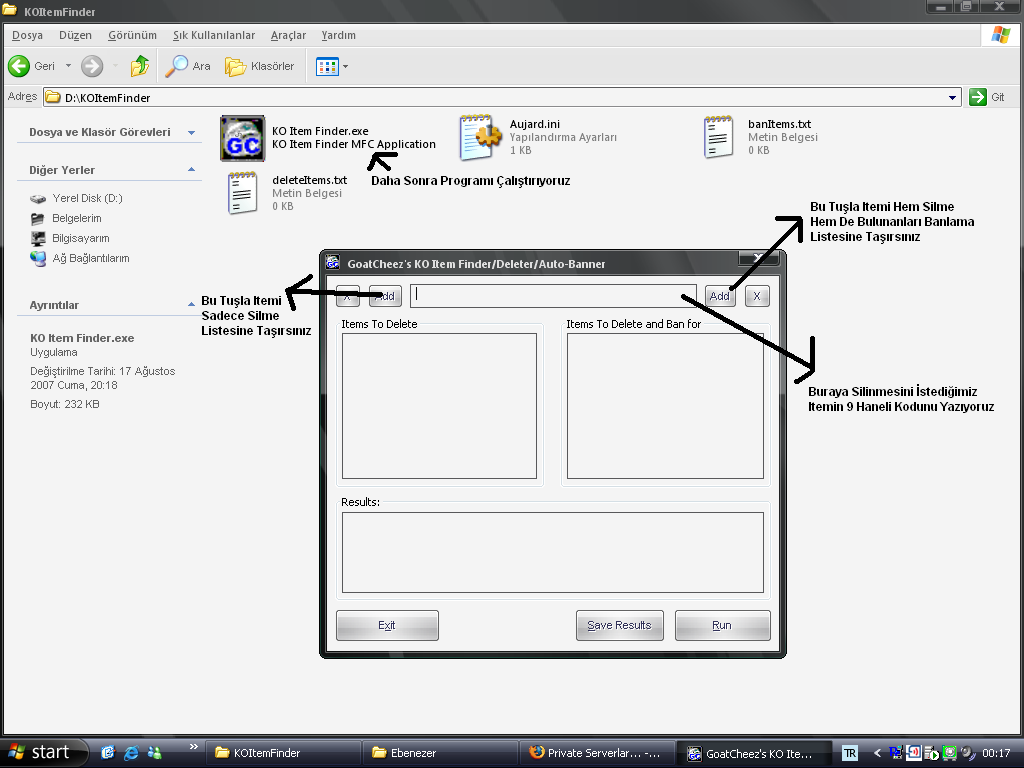
Task: Click left X button beside delete Add
Action: pos(347,296)
